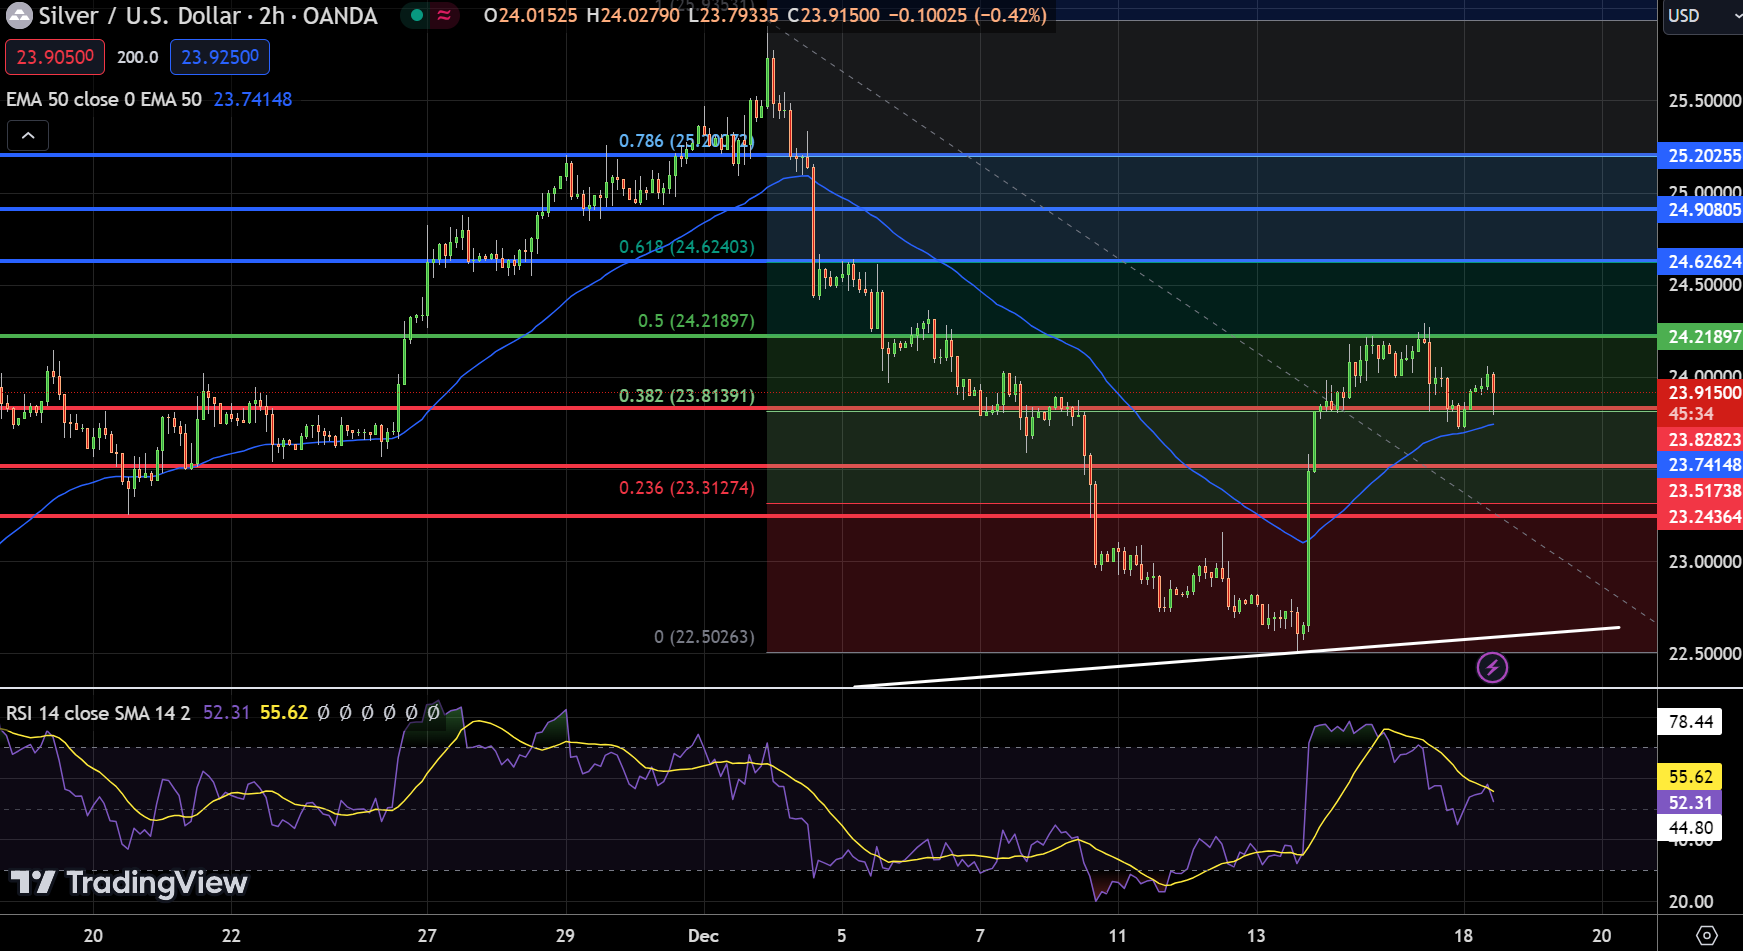This screenshot has width=1743, height=951.
Task: Click the EMA 50 value 23.74148 in legend
Action: click(x=253, y=99)
